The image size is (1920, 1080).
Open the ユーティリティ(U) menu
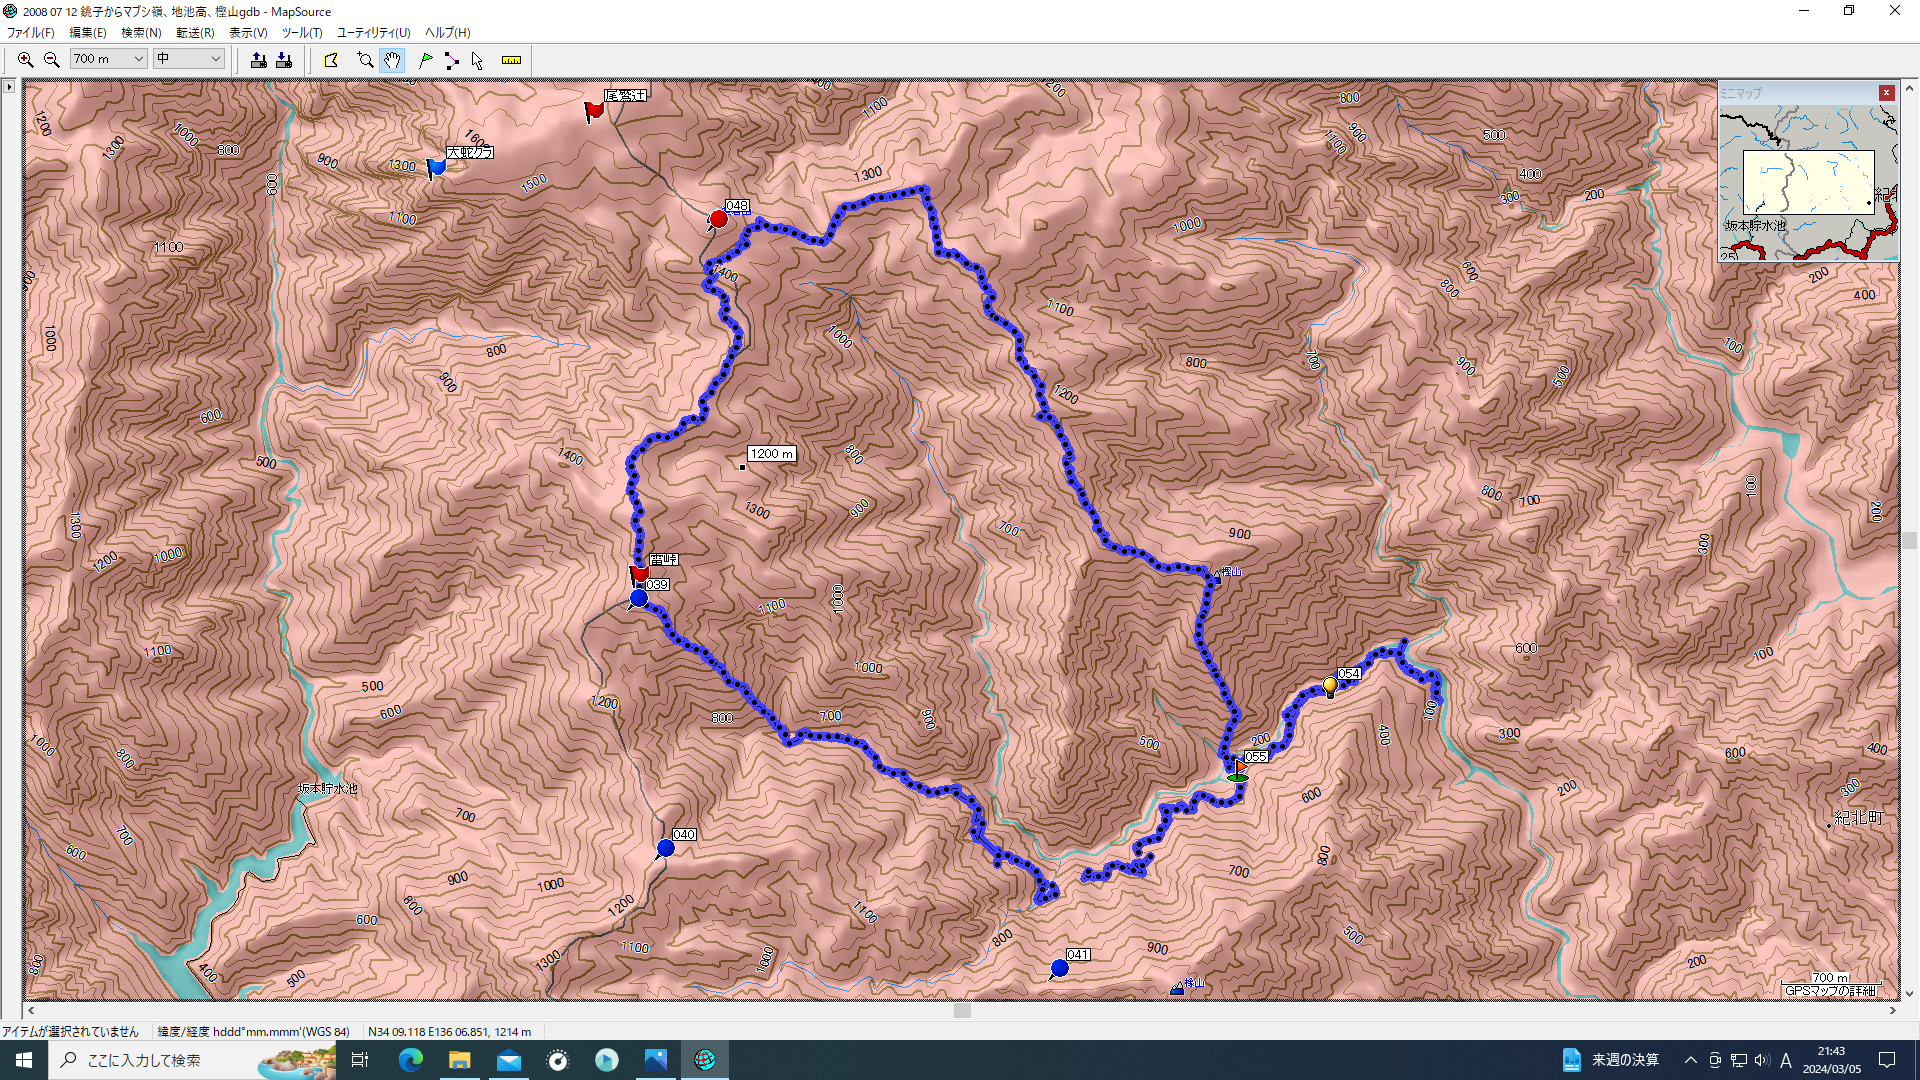pyautogui.click(x=373, y=32)
